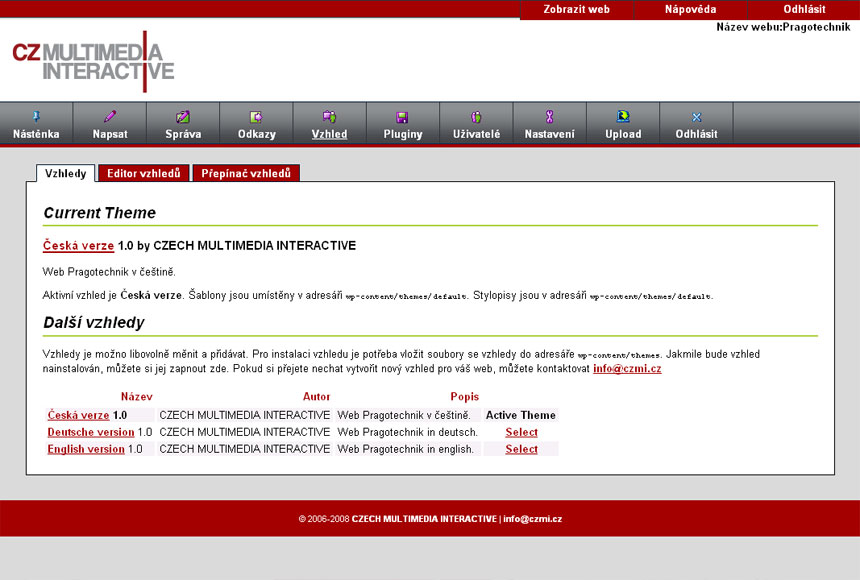Click the footer CZECH MULTIMEDIA INTERACTIVE text

point(424,519)
